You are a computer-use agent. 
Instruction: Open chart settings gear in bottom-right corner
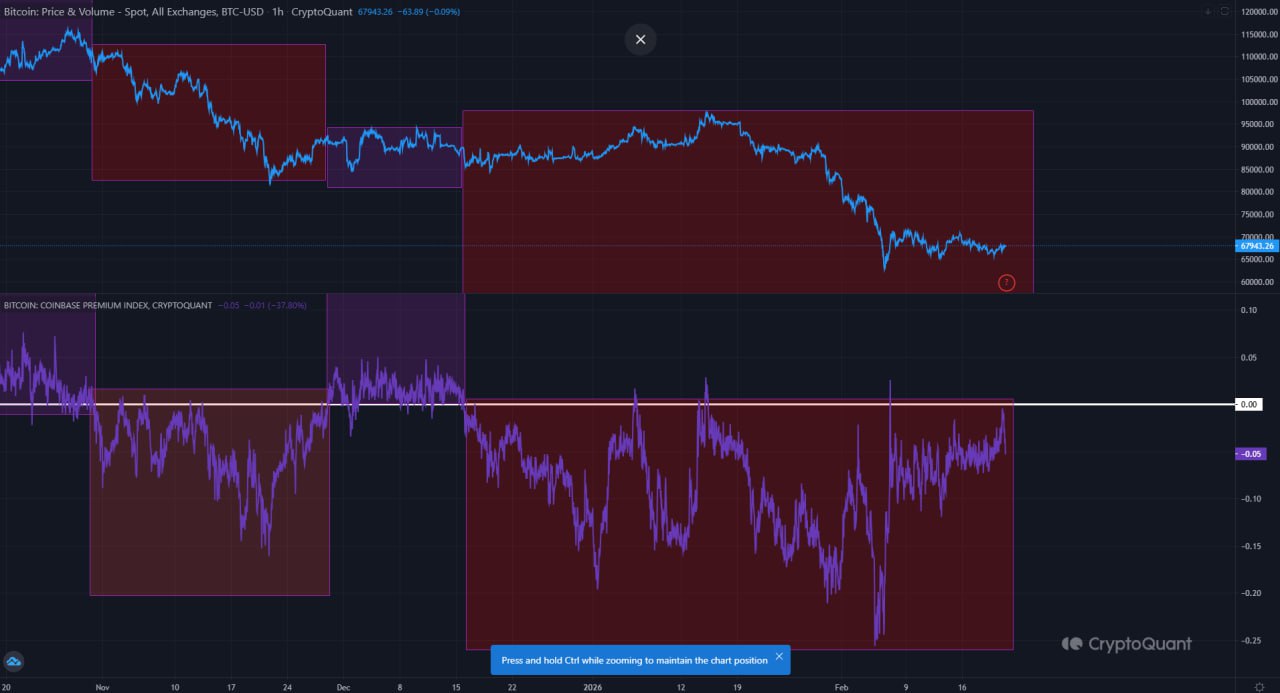1260,687
